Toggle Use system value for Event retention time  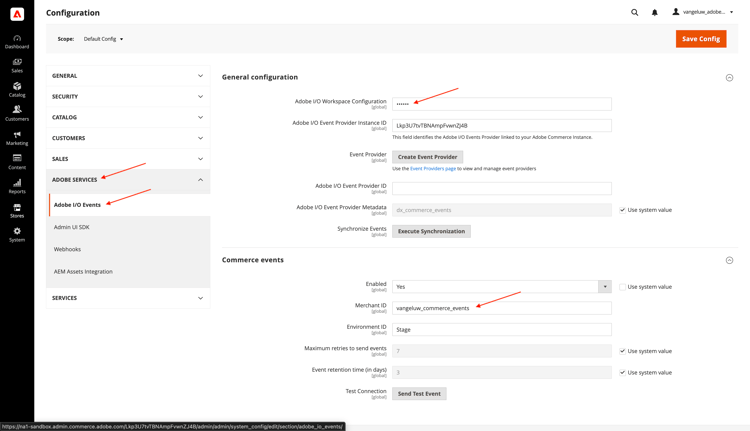pyautogui.click(x=622, y=373)
